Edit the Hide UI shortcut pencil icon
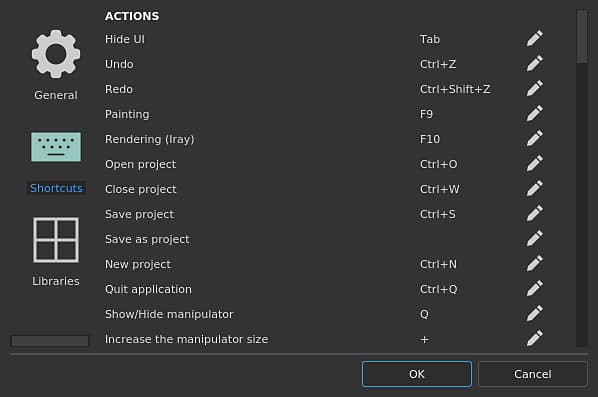 point(535,39)
